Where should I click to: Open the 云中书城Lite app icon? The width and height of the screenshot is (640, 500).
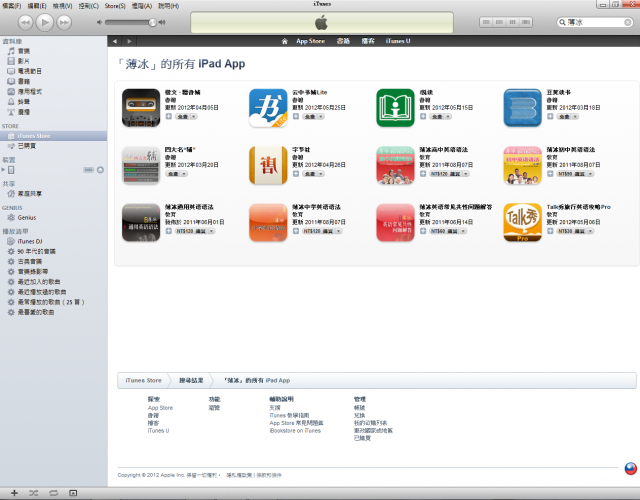coord(268,108)
